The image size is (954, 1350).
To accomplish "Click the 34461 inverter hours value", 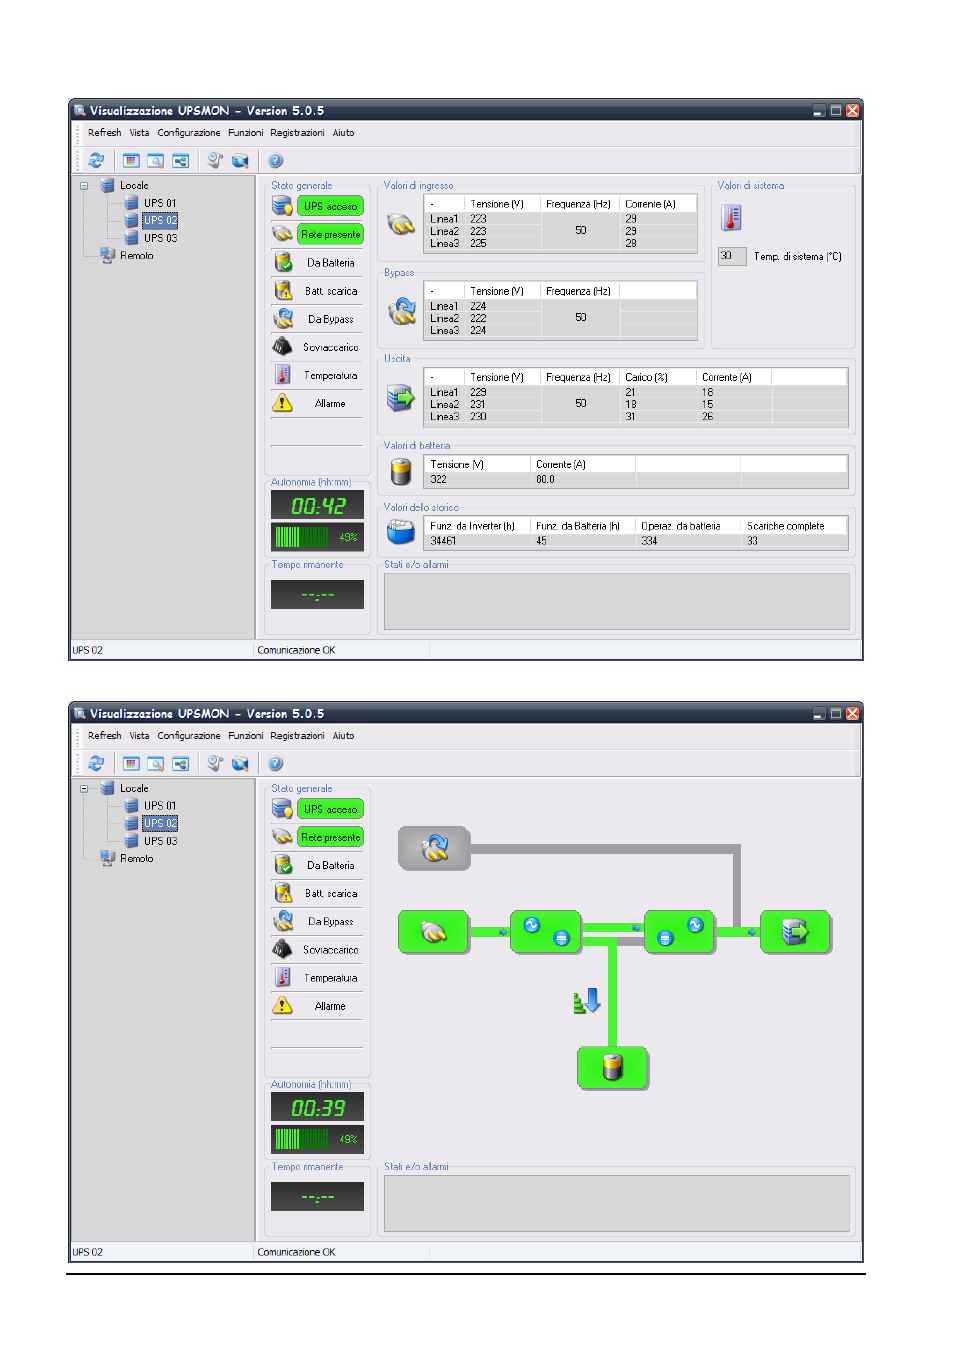I will (443, 540).
